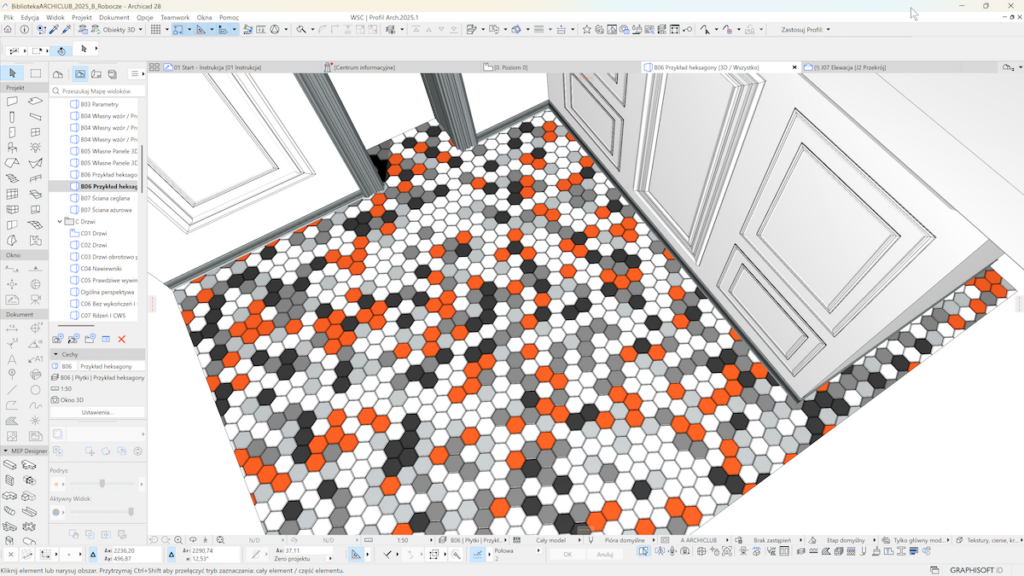Click the red X delete view icon
Viewport: 1024px width, 576px height.
pyautogui.click(x=121, y=339)
